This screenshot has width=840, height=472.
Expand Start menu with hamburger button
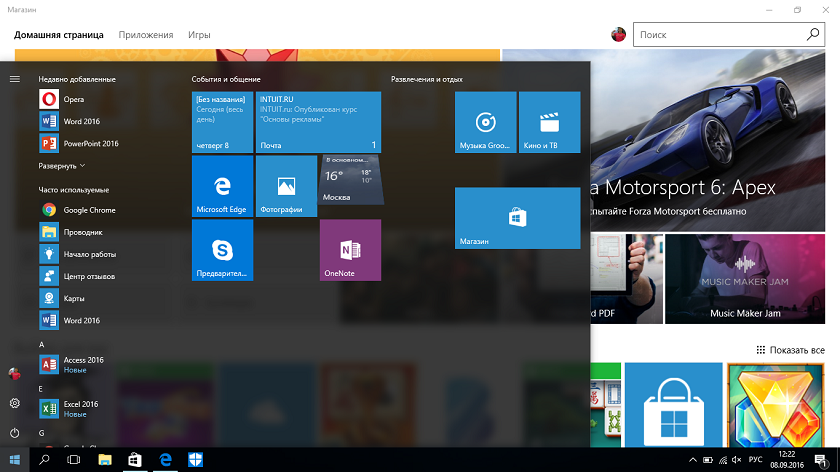pyautogui.click(x=14, y=79)
